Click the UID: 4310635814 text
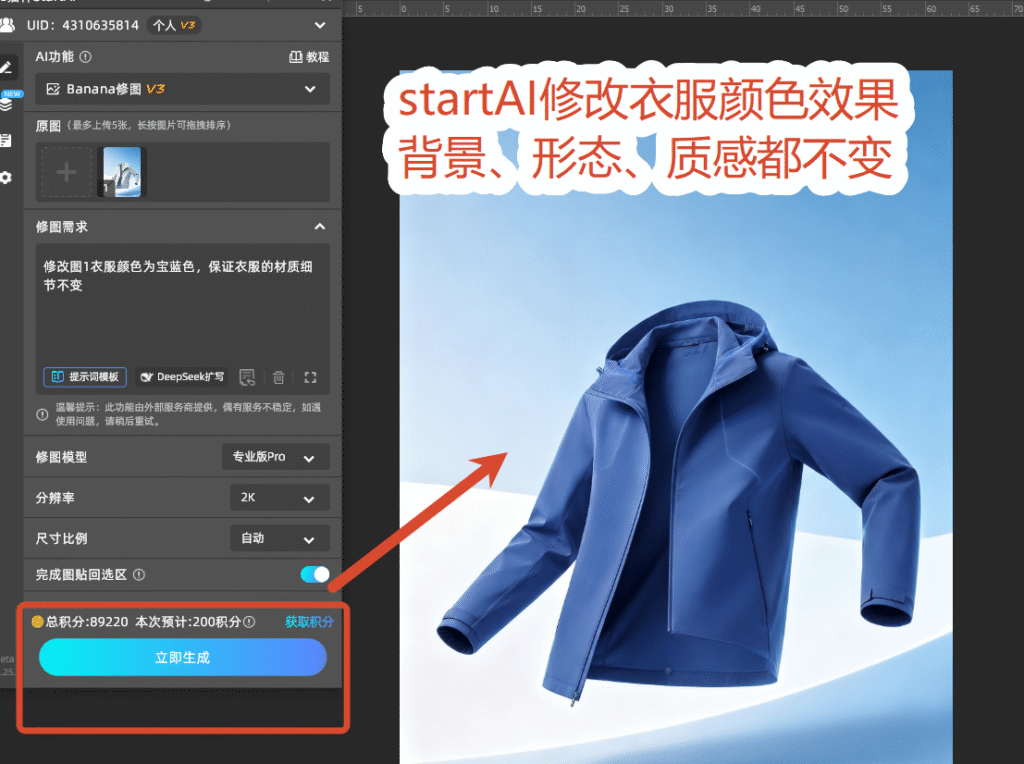Image resolution: width=1024 pixels, height=764 pixels. pos(83,25)
